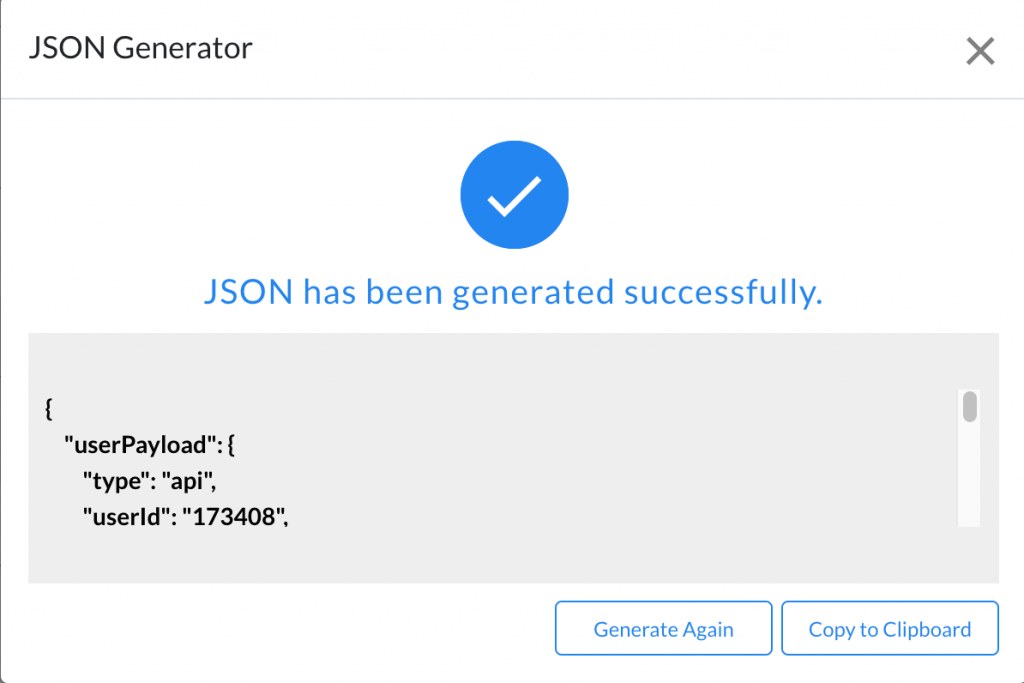Select the JSON Generator dialog title
1024x683 pixels.
click(x=140, y=47)
